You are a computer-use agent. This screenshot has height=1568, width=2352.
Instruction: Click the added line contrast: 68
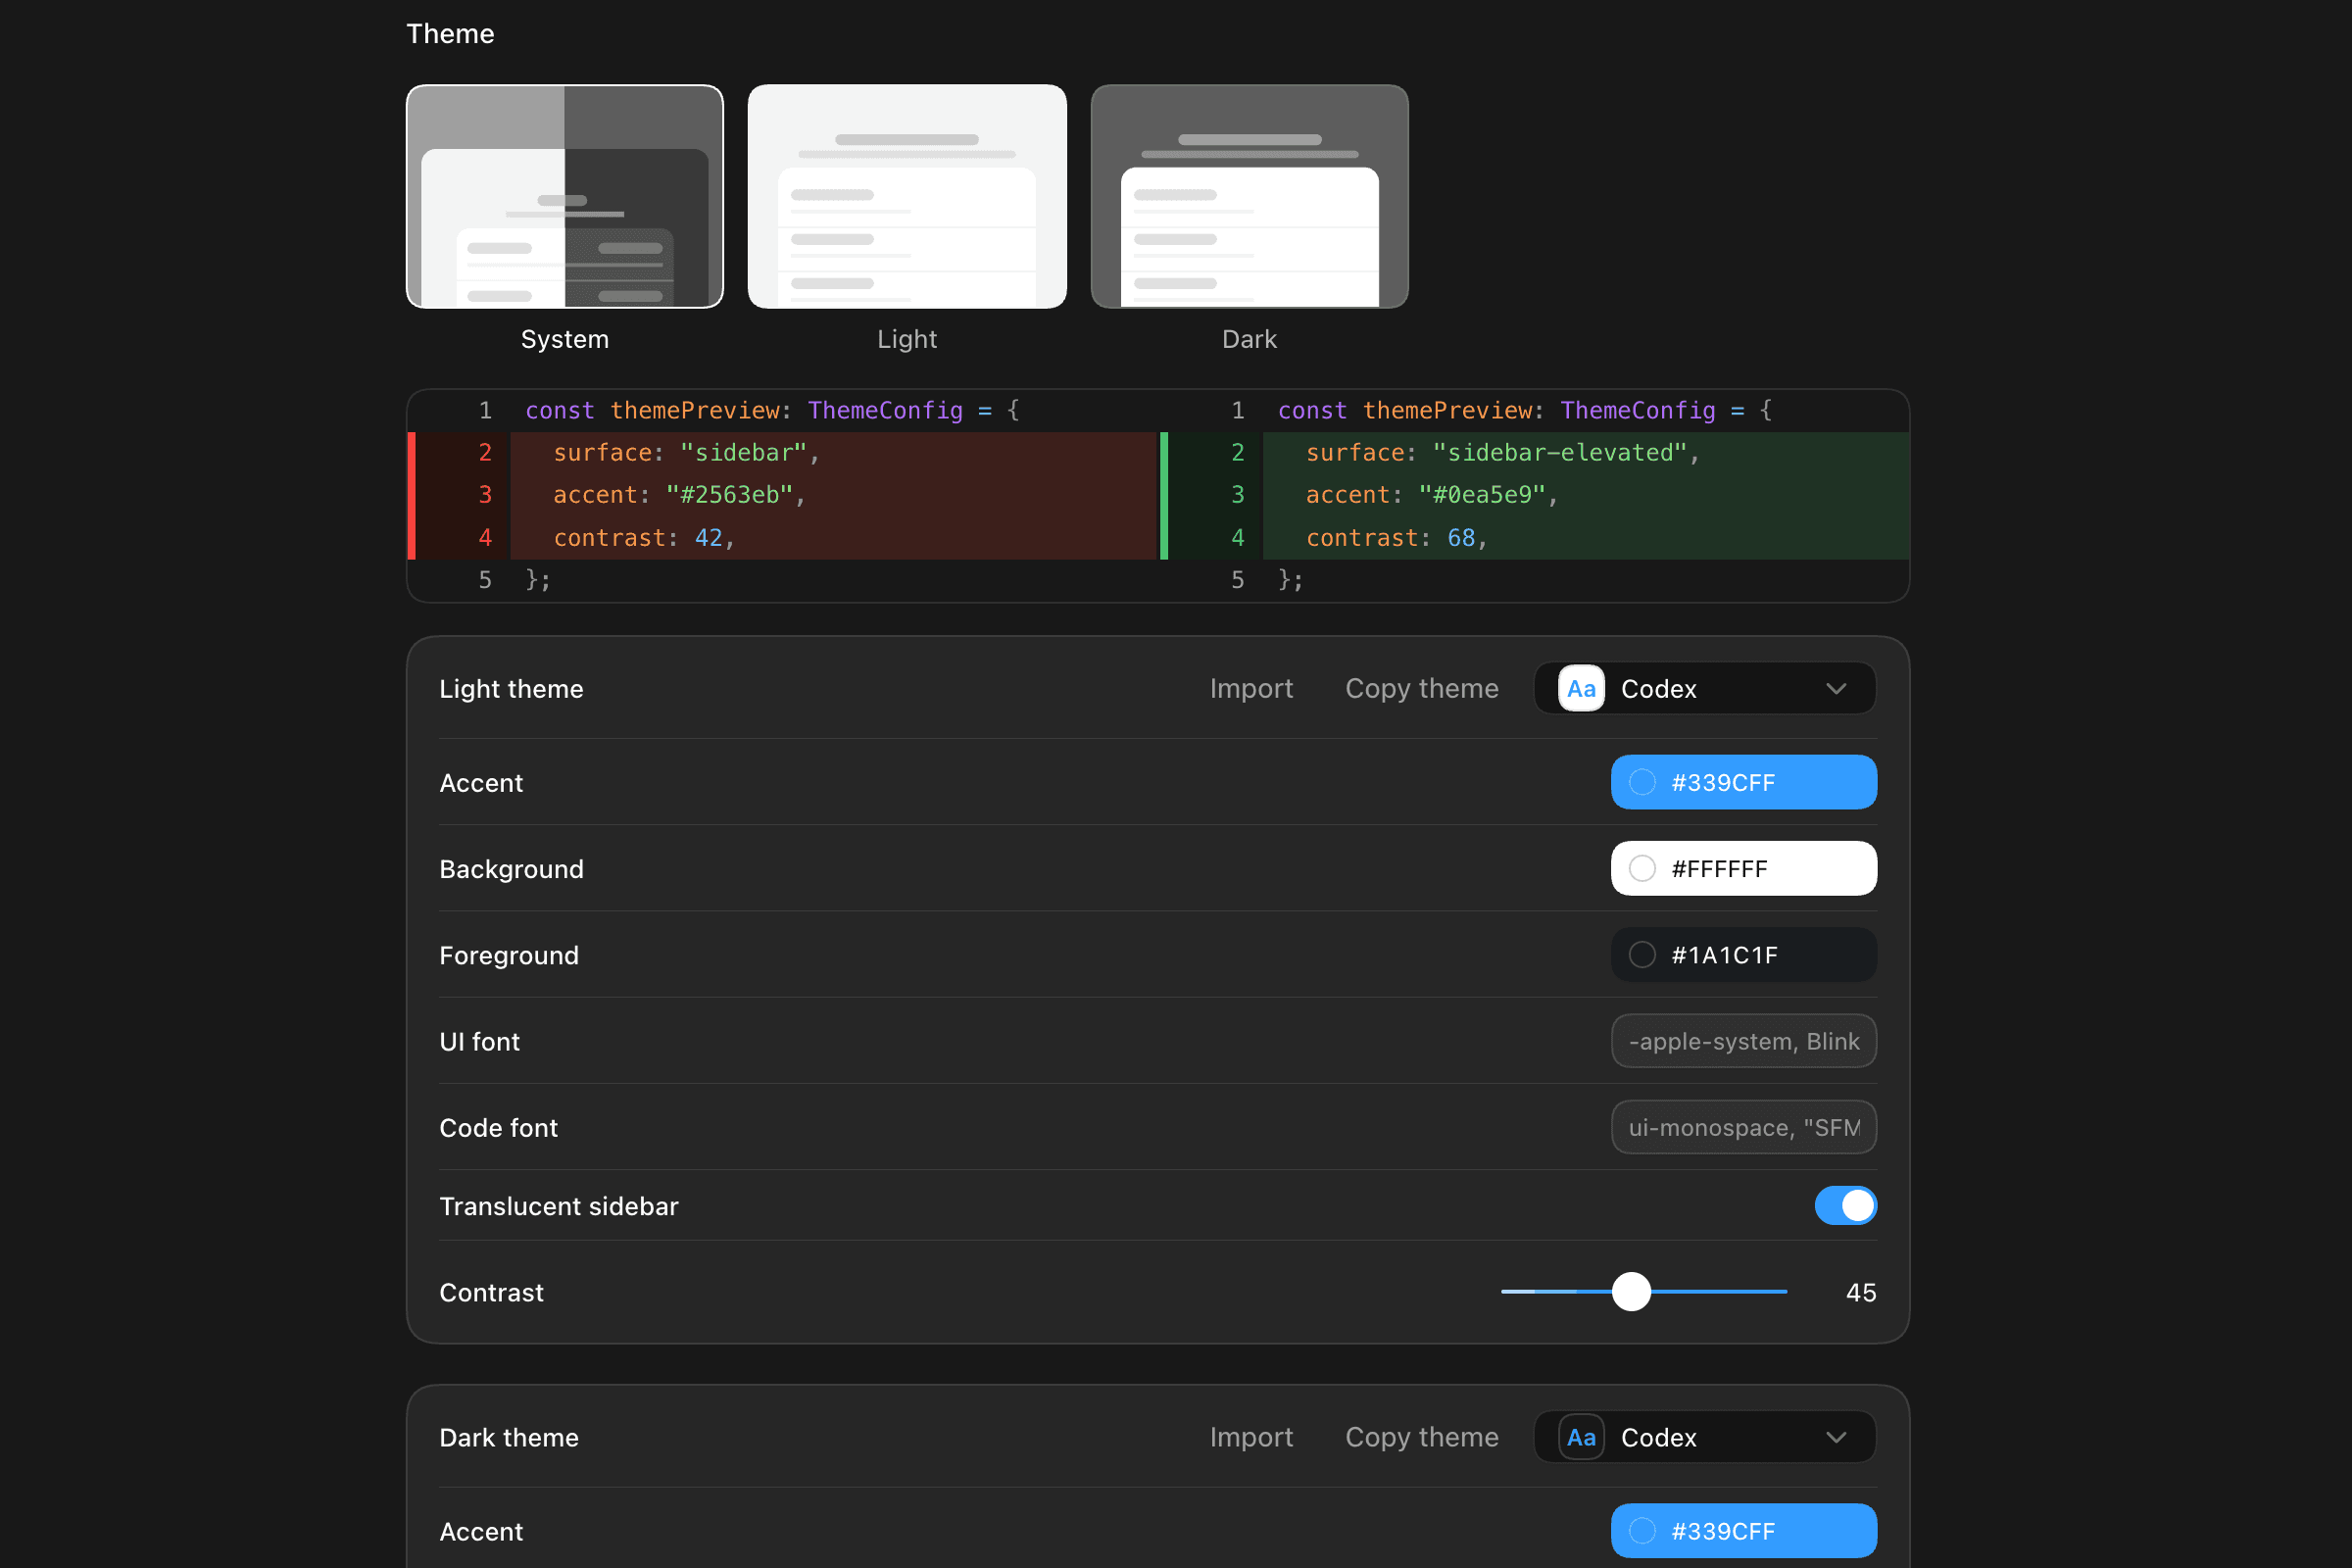click(1535, 538)
